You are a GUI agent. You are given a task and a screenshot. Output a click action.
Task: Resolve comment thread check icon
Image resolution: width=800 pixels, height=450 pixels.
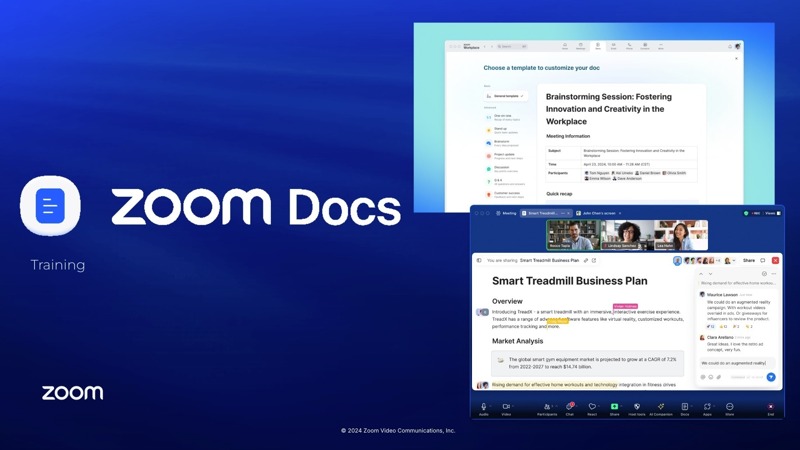point(764,274)
